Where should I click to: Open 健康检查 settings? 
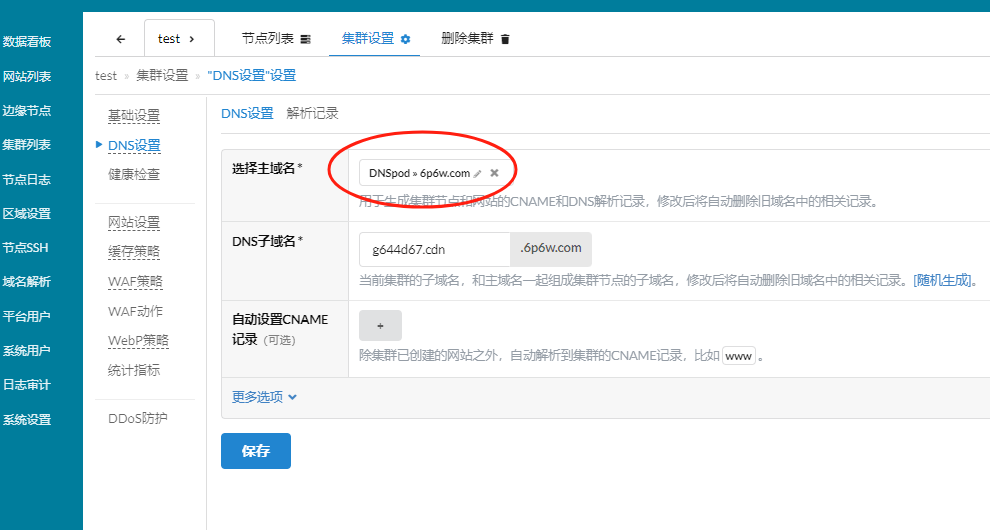(134, 174)
